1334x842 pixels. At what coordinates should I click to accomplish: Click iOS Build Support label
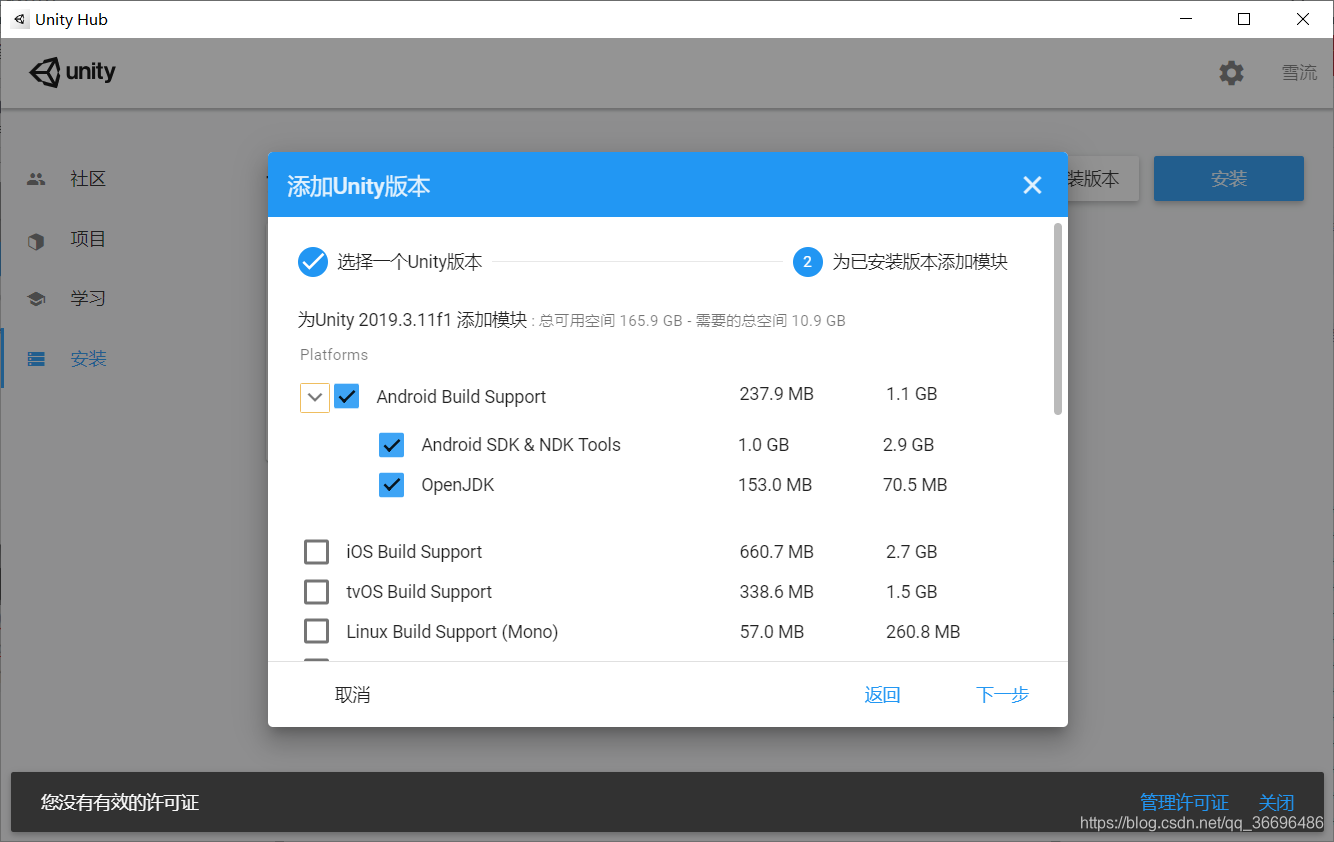[x=414, y=552]
